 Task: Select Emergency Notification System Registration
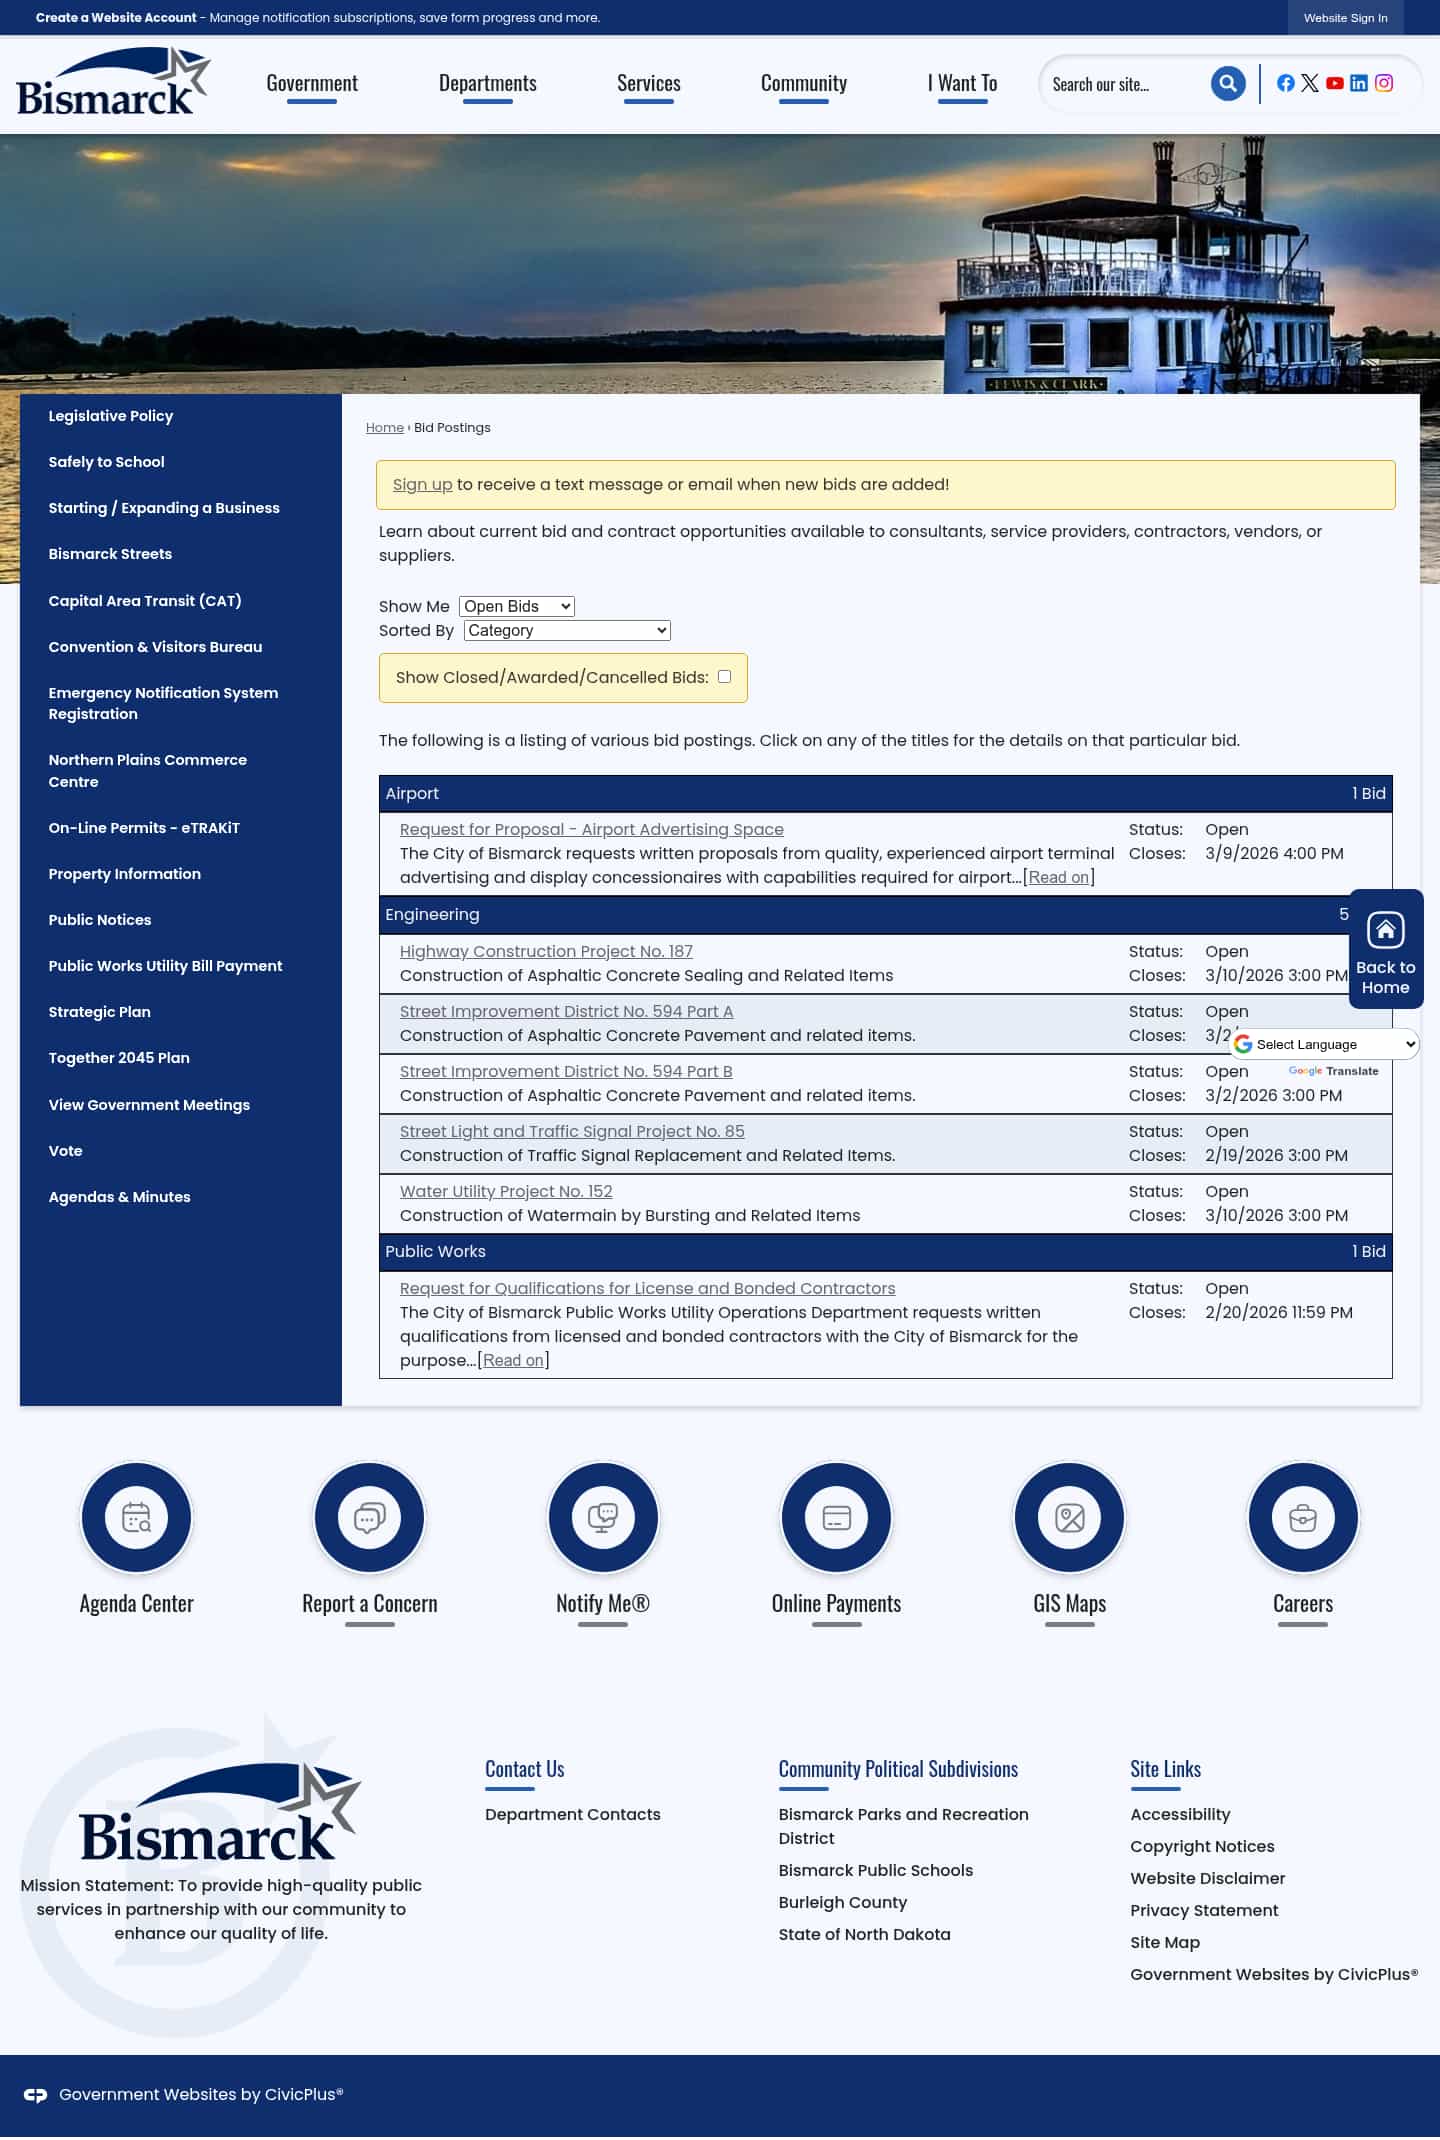click(163, 703)
